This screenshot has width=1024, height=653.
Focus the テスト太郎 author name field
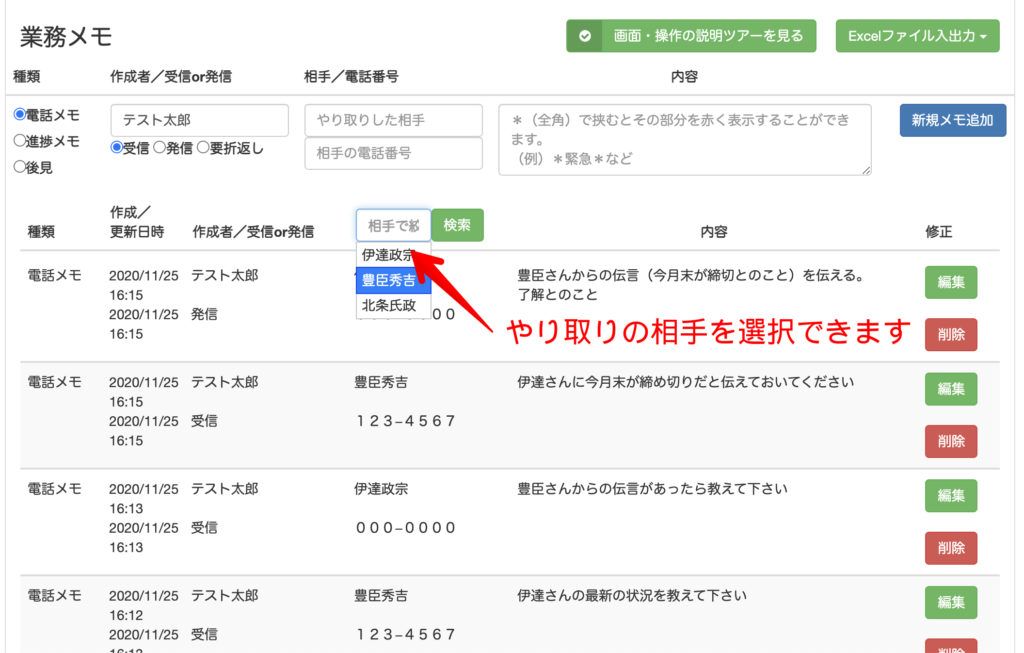(199, 120)
